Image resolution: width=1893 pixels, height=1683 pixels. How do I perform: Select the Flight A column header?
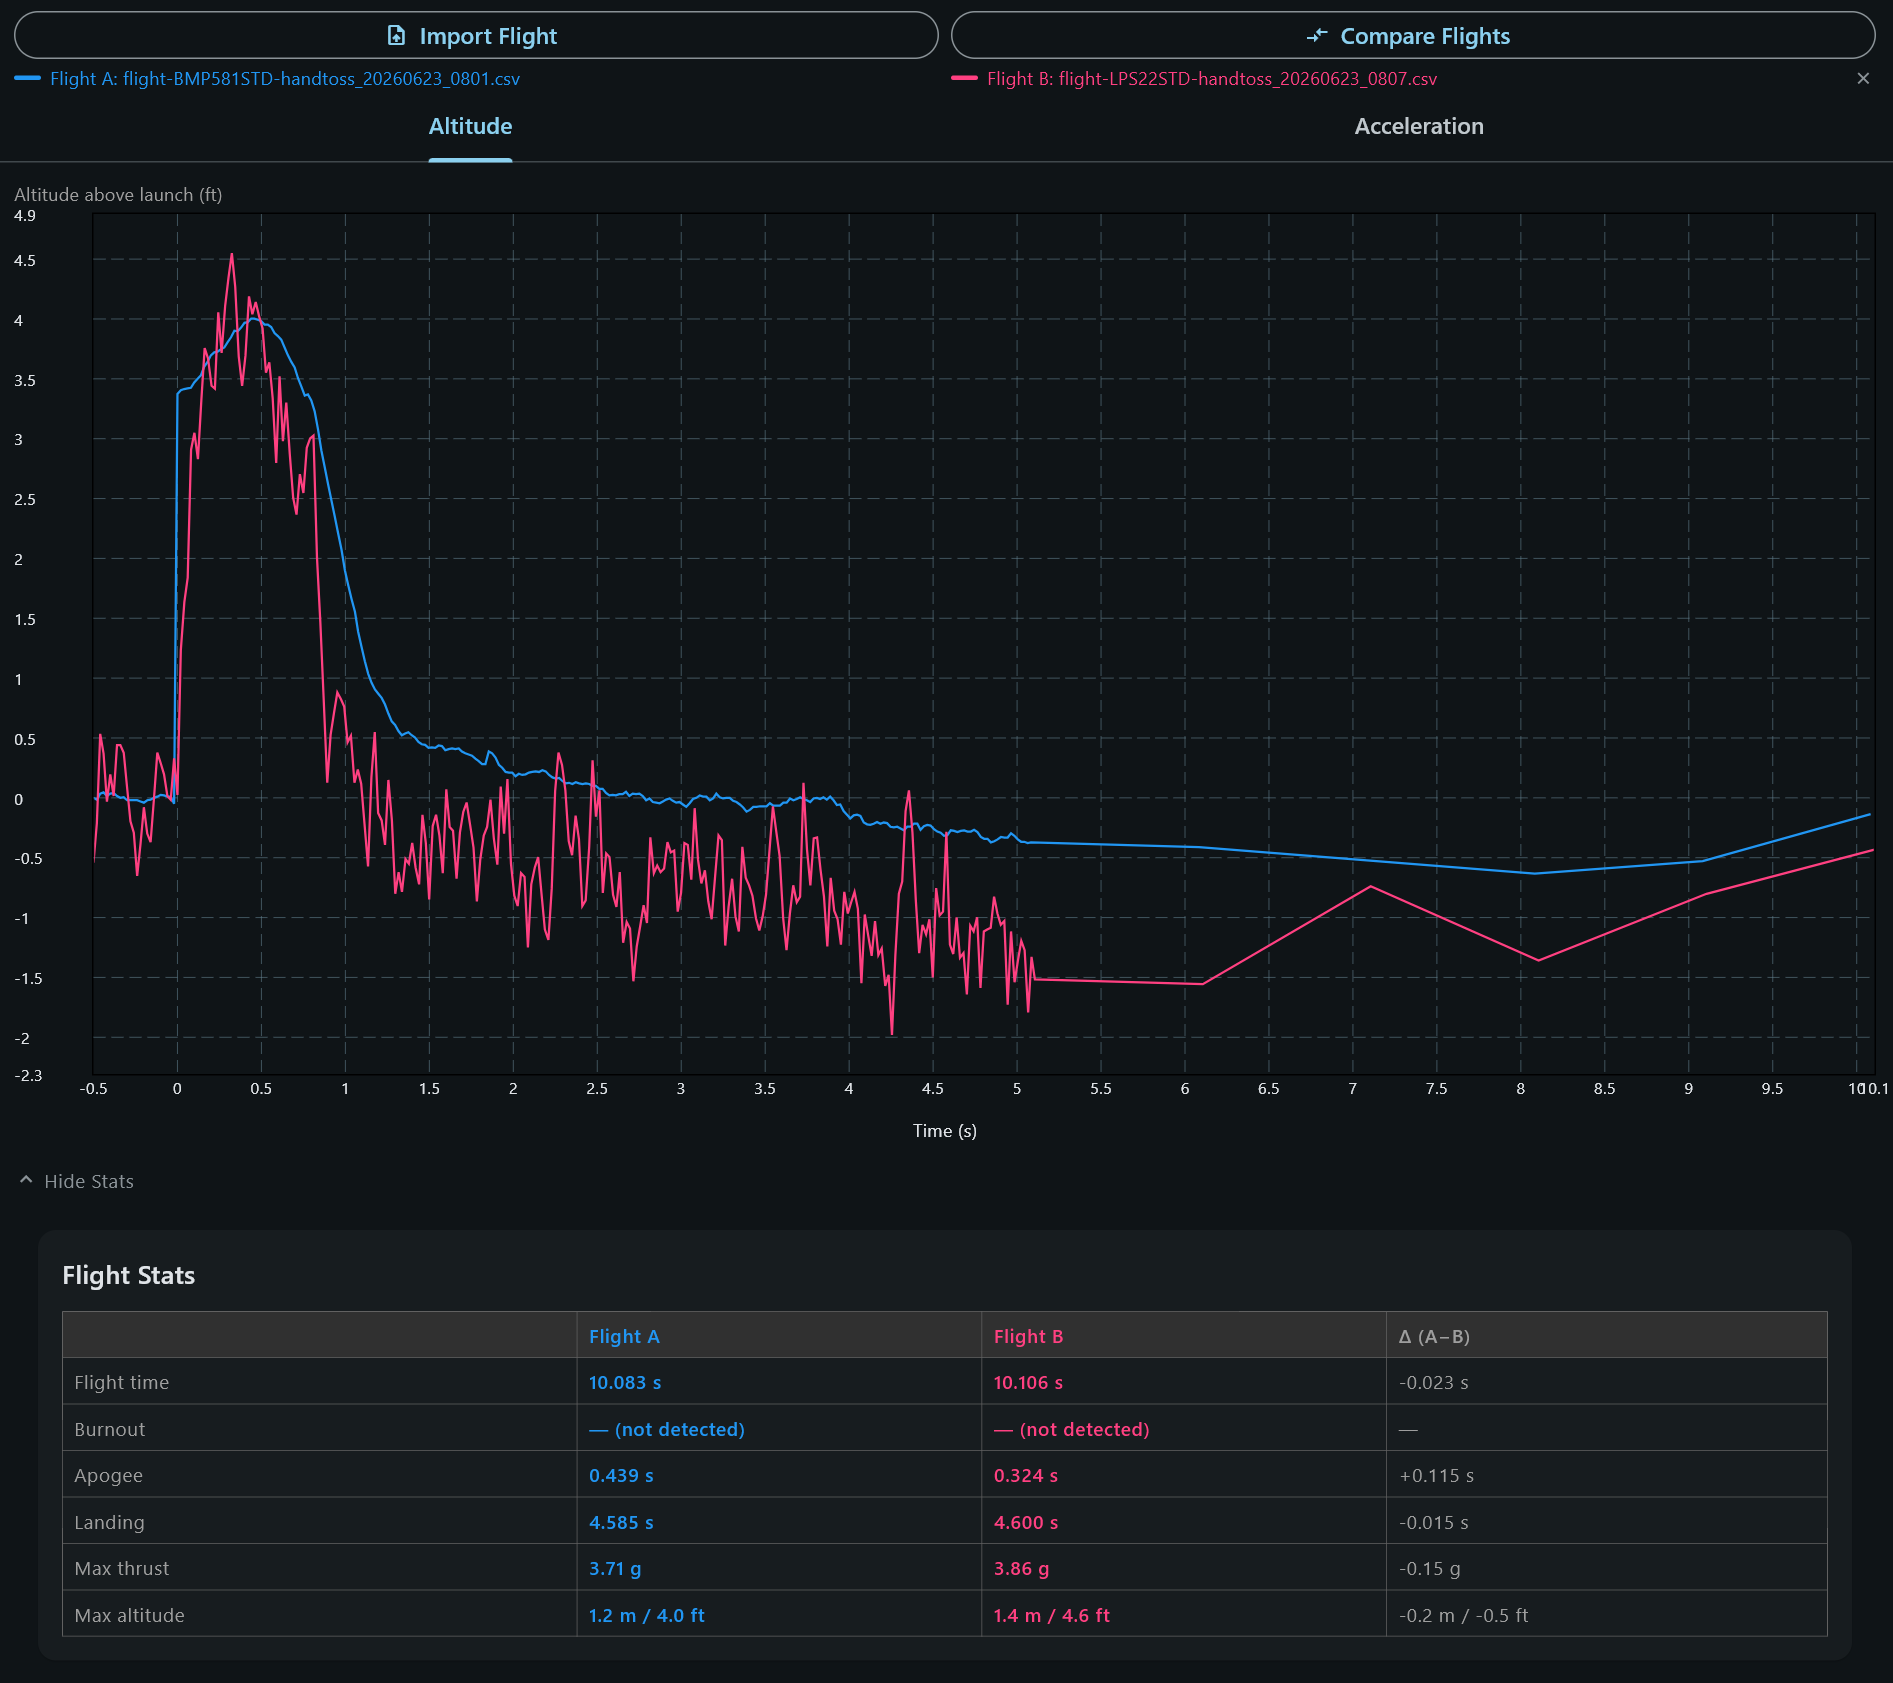[624, 1336]
